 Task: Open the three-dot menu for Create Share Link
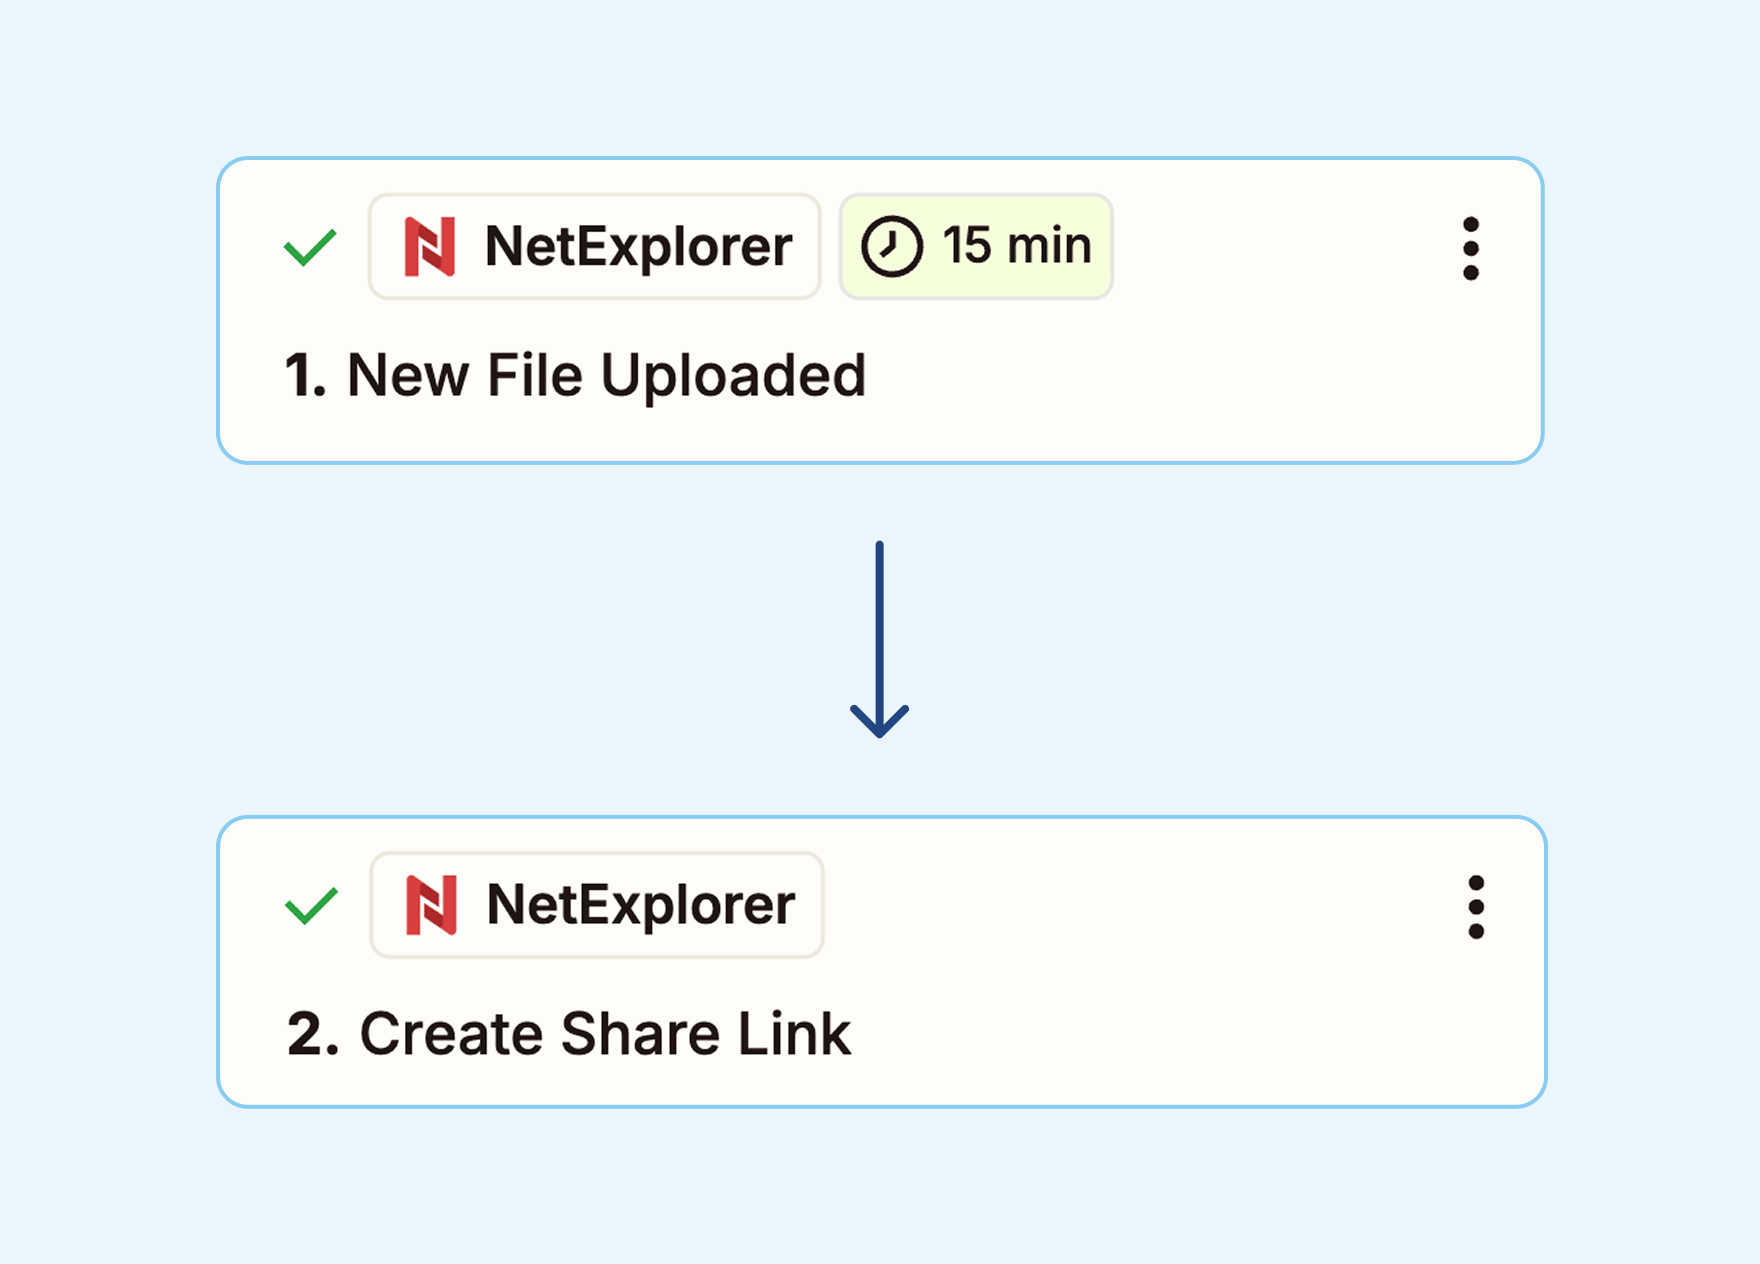[x=1476, y=907]
